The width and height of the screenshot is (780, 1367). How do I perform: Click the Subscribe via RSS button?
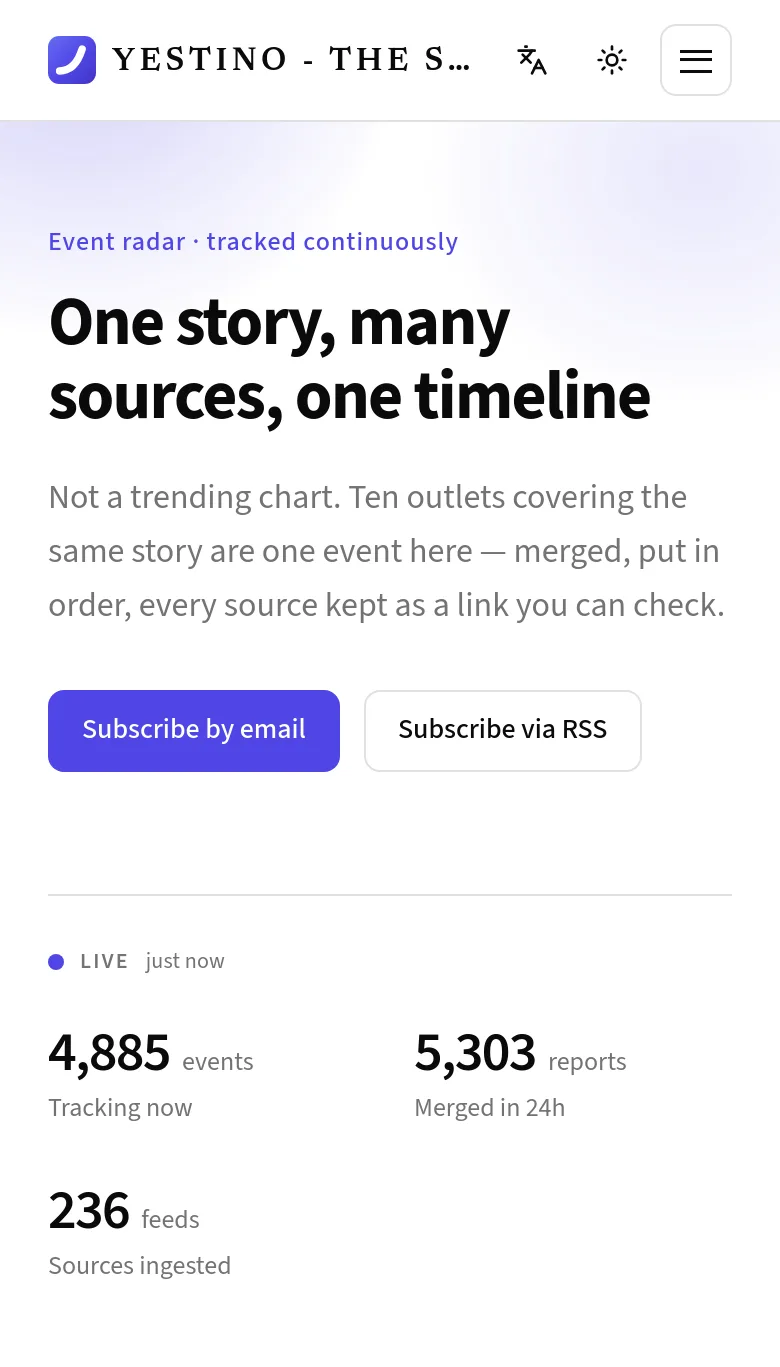pyautogui.click(x=503, y=730)
